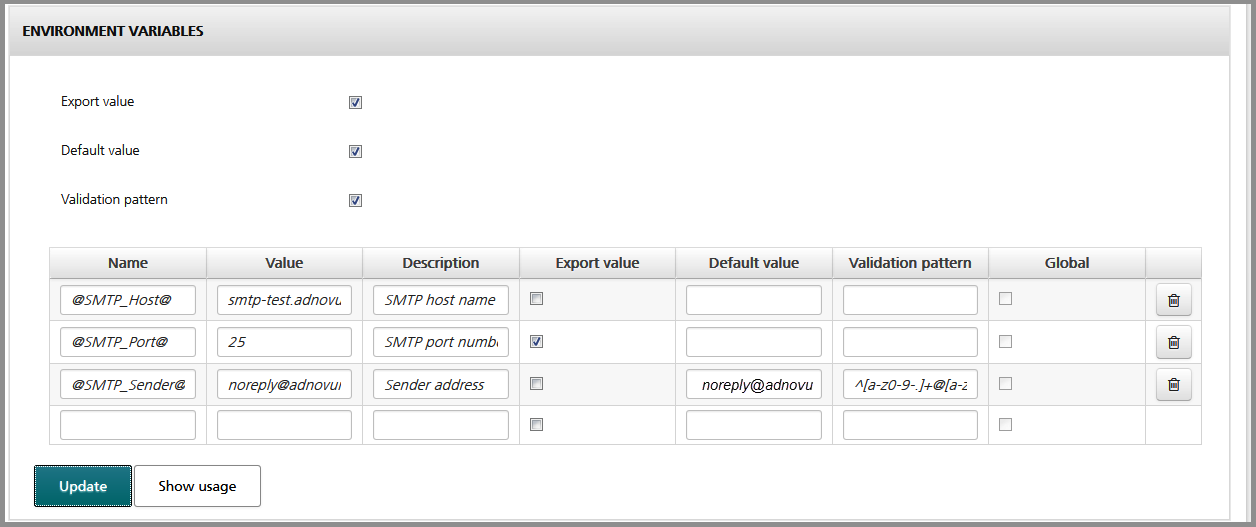Tick Export value checkbox in empty row
Viewport: 1256px width, 527px height.
pyautogui.click(x=537, y=424)
